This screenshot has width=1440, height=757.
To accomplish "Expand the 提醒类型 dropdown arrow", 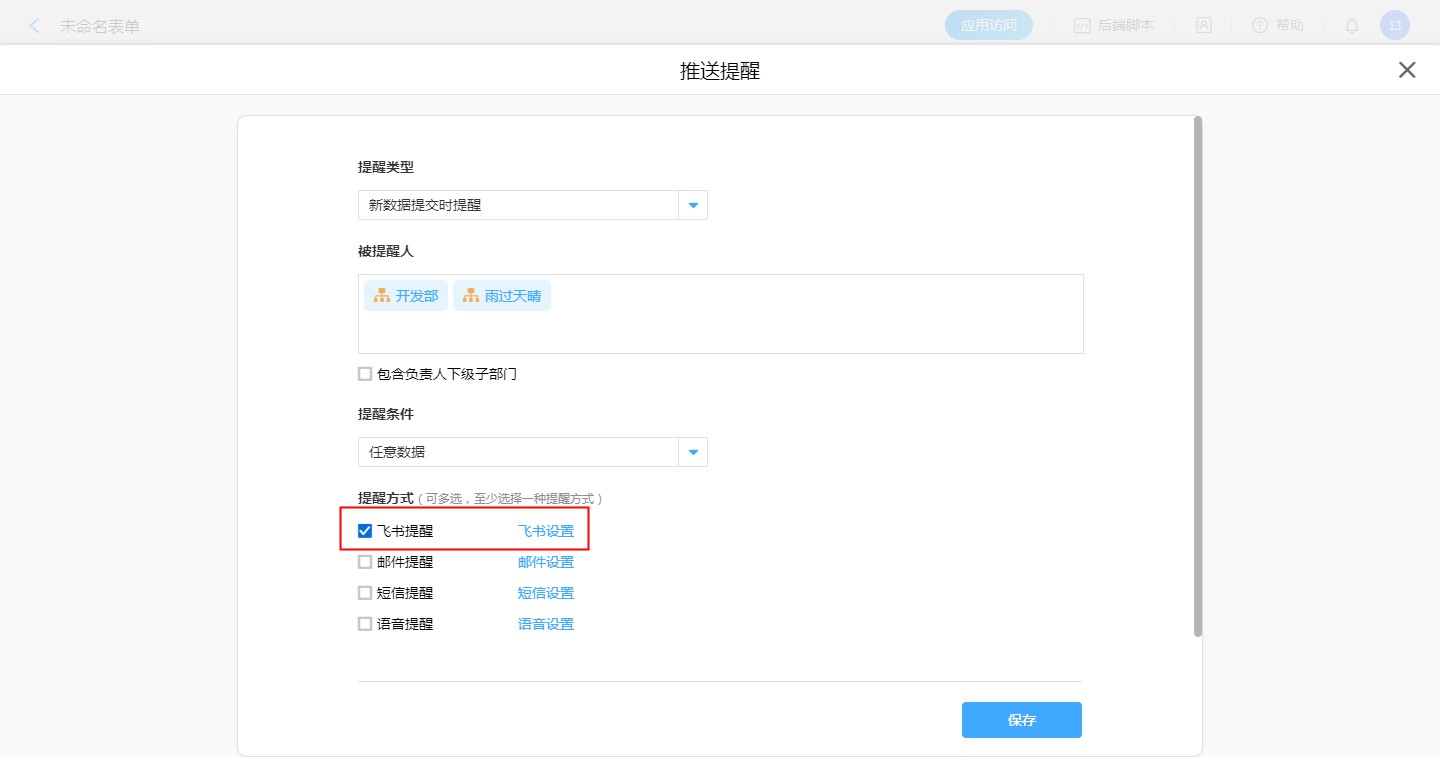I will (693, 205).
